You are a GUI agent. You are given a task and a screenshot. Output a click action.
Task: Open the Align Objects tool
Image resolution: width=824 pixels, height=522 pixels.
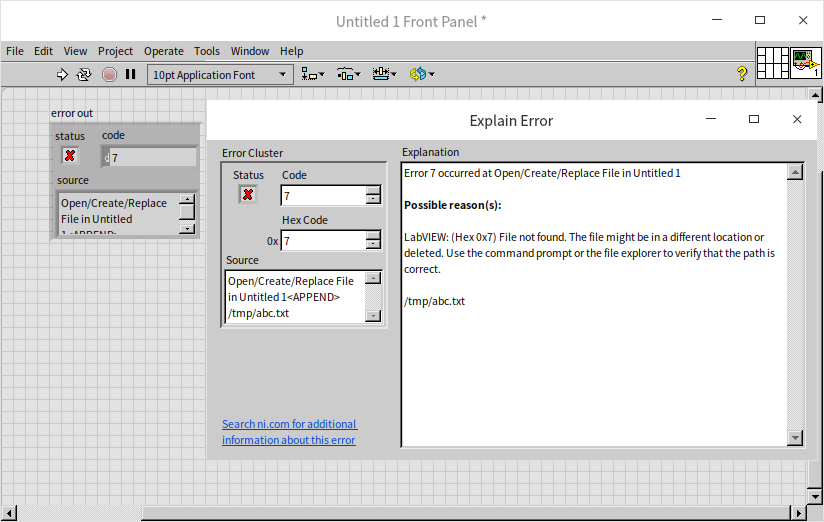pyautogui.click(x=313, y=74)
